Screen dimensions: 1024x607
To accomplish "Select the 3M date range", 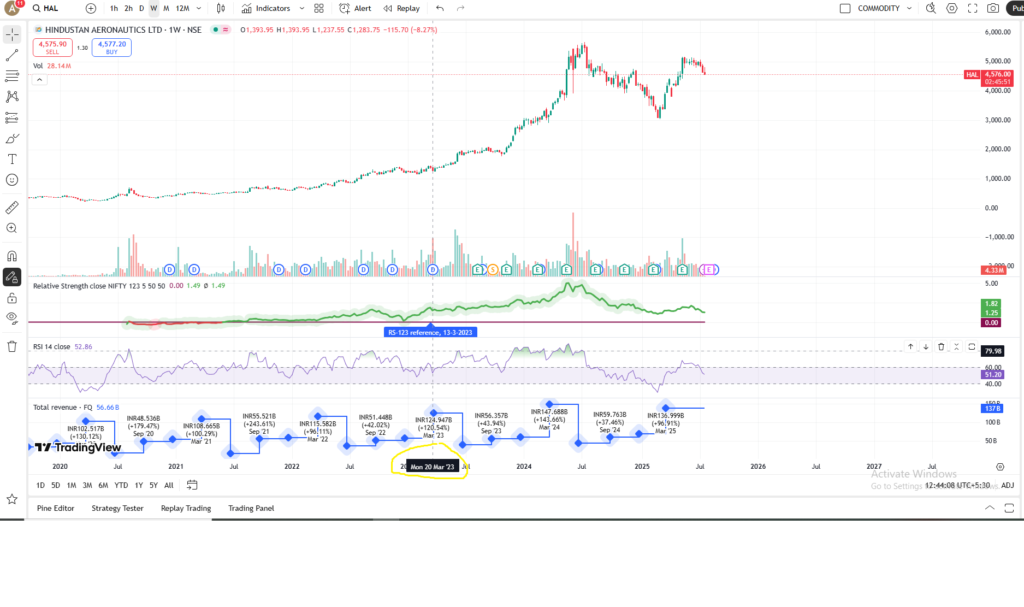I will (x=87, y=485).
